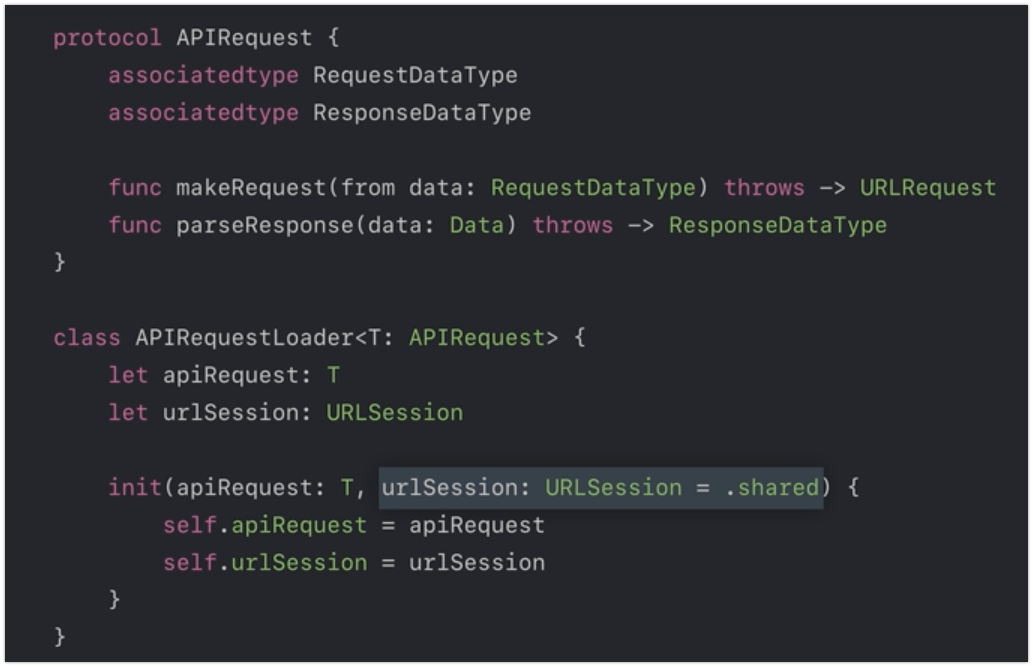The width and height of the screenshot is (1033, 667).
Task: Click 'apiRequest' in the 'let apiRequest: T' line
Action: click(x=230, y=375)
